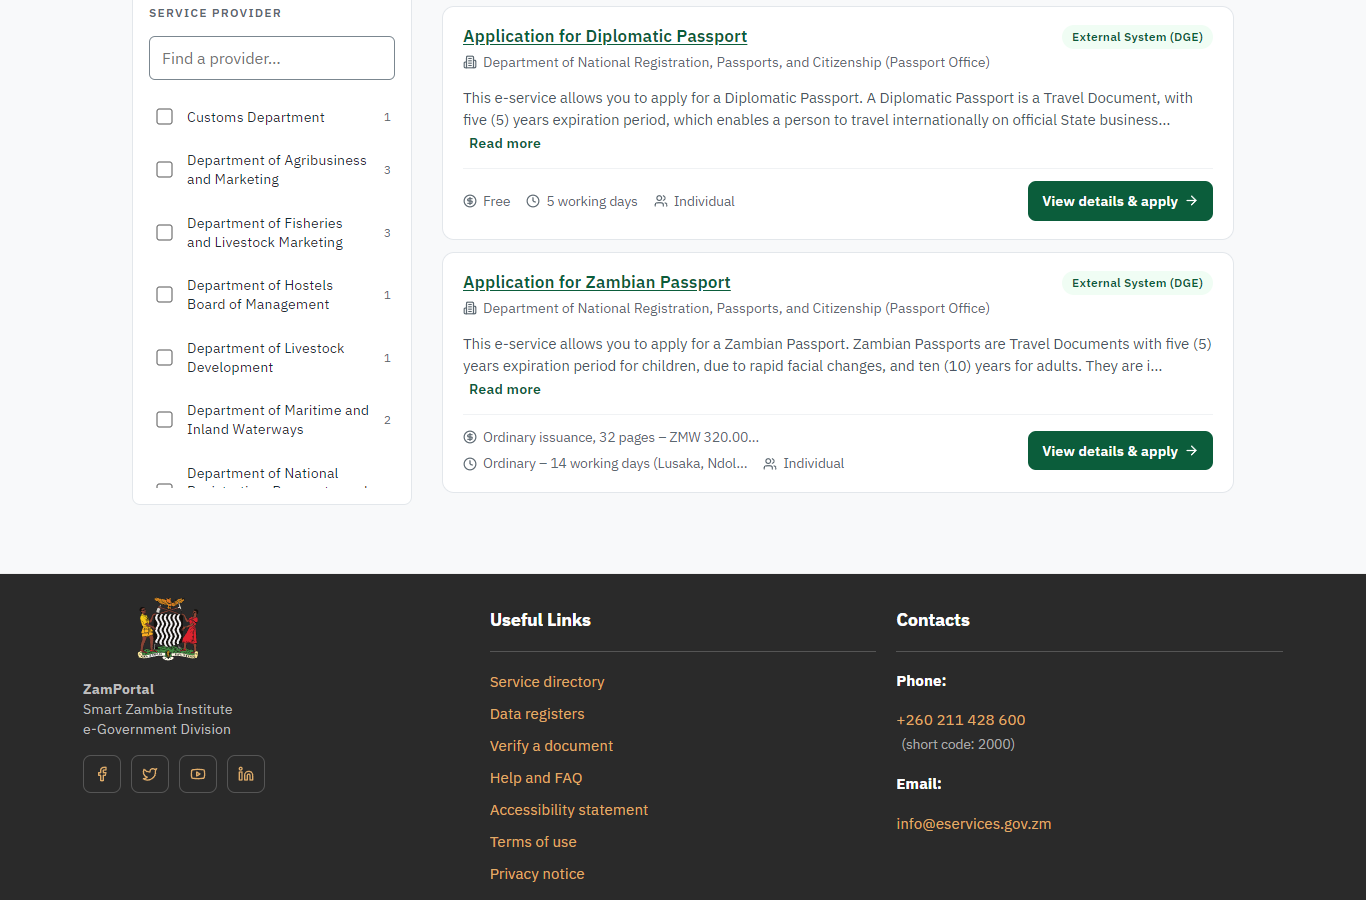Select the '(short code: 2000)' contact text

(x=958, y=744)
